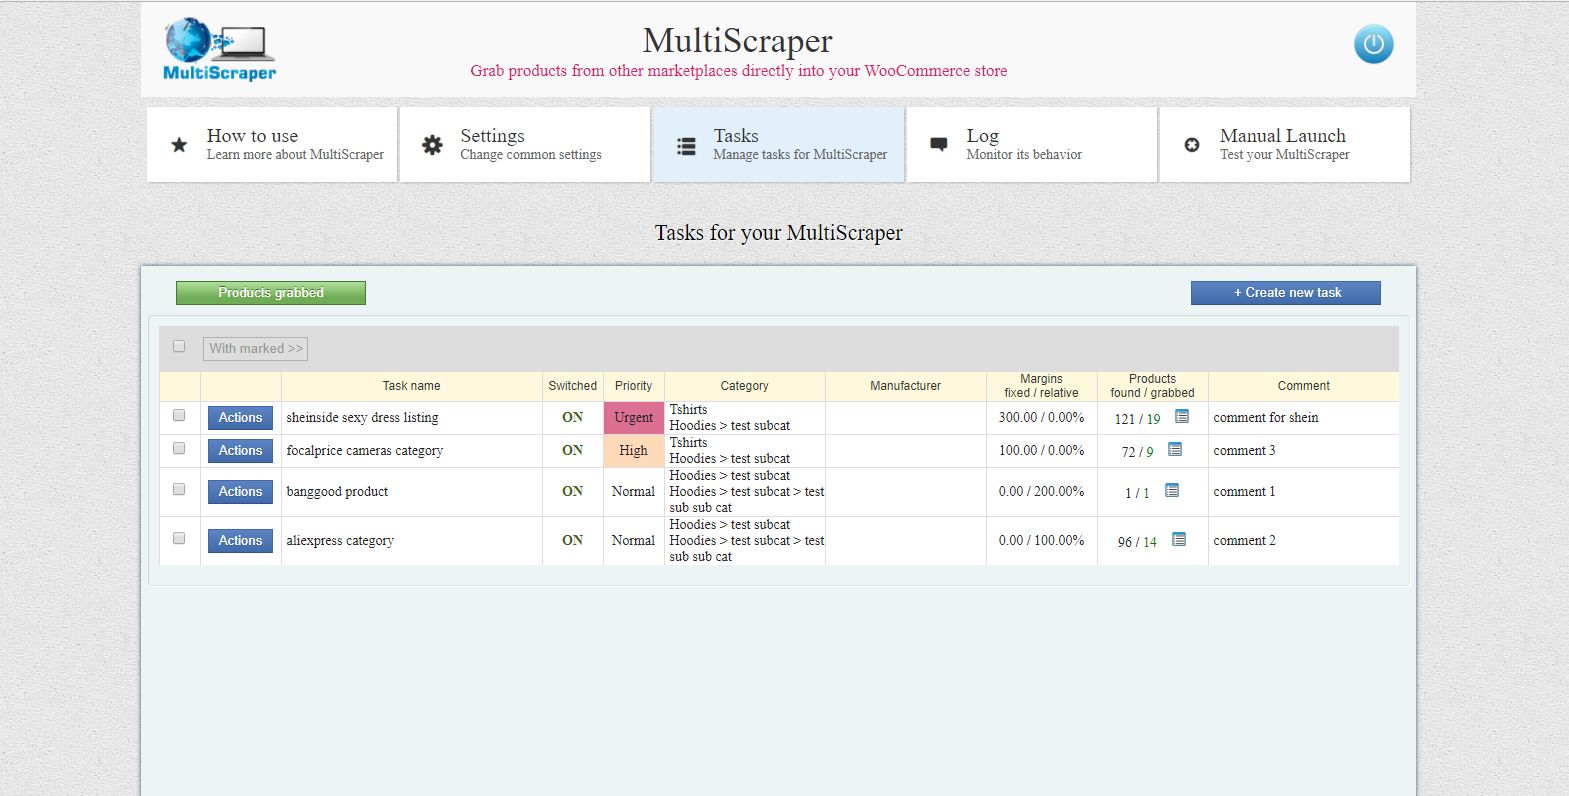Select the Tasks tab
The height and width of the screenshot is (796, 1569).
(778, 145)
